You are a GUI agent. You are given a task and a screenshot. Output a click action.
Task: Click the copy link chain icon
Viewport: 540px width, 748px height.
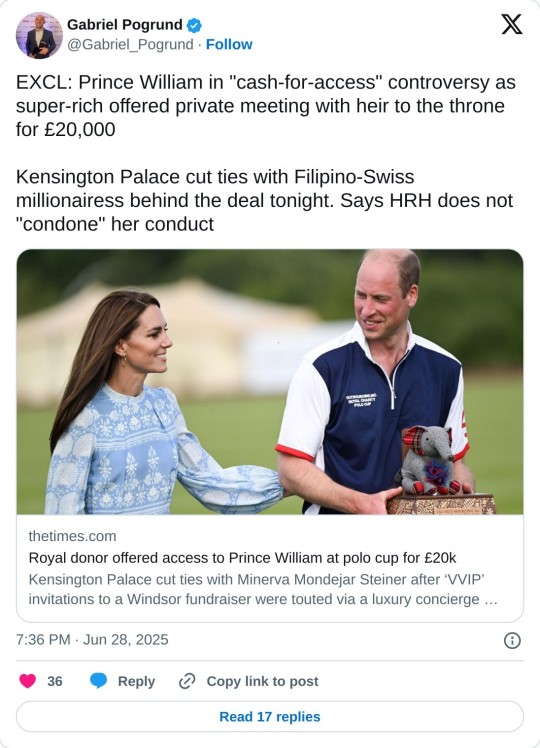tap(187, 681)
